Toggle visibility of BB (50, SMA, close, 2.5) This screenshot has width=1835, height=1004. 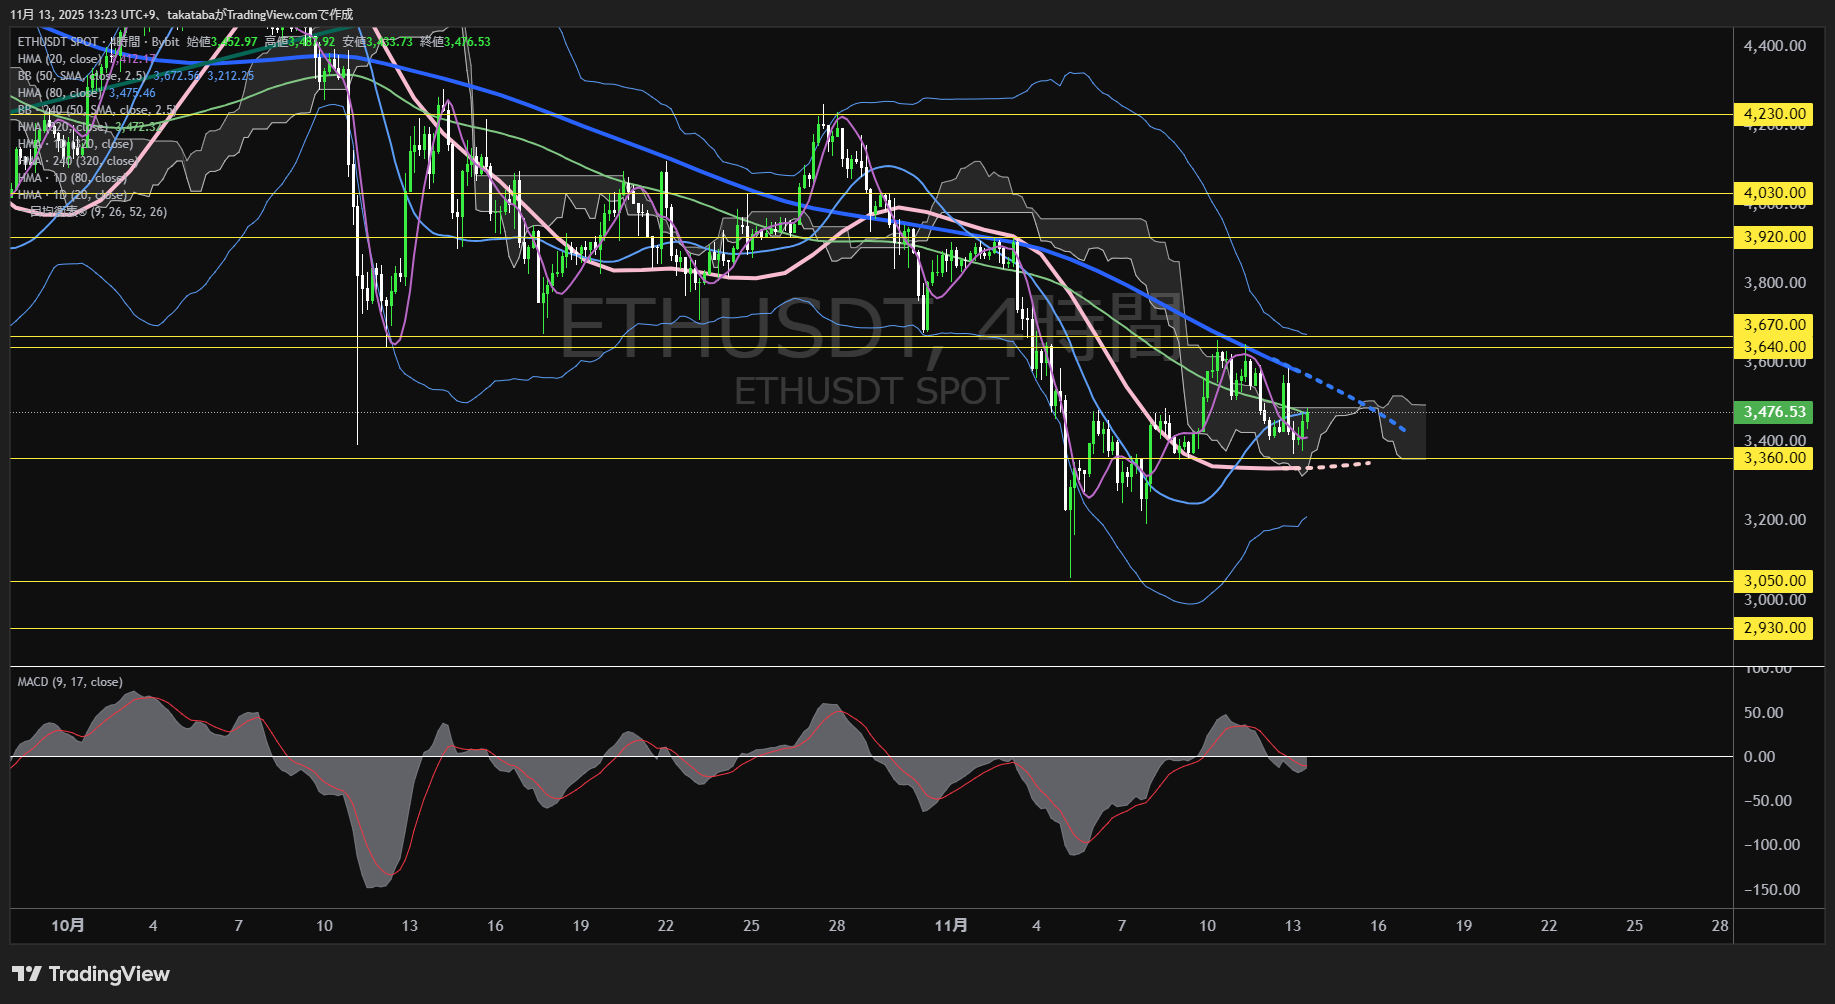80,75
